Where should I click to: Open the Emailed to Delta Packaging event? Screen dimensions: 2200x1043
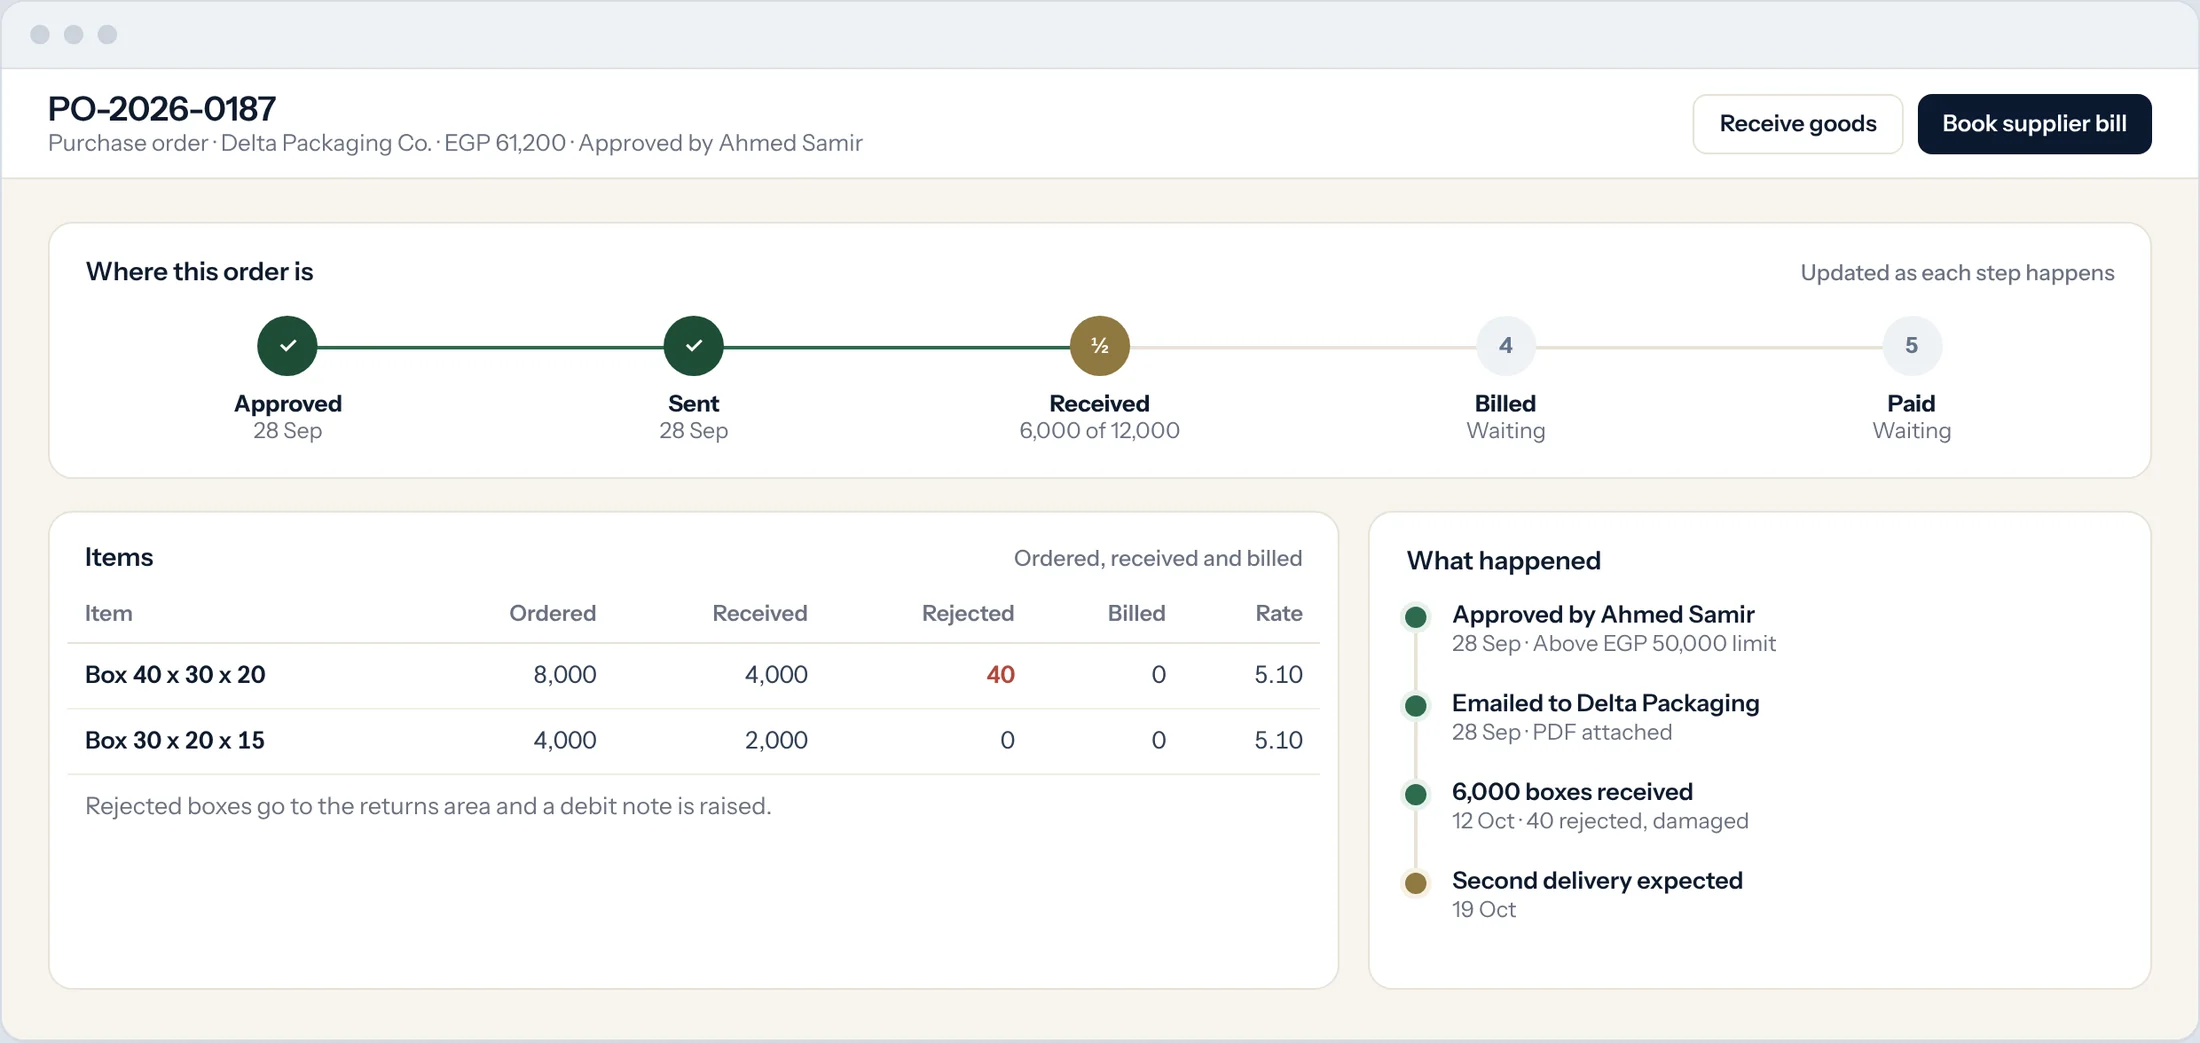[1605, 718]
